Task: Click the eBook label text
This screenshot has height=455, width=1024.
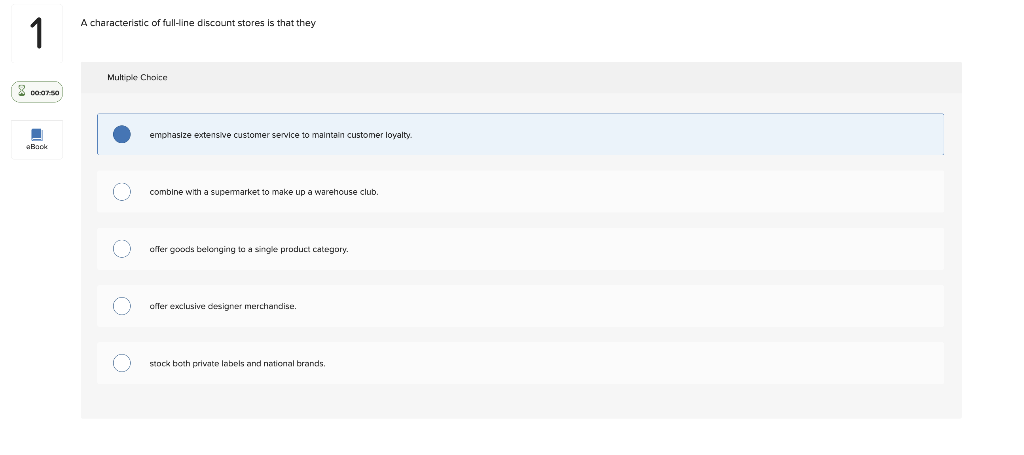Action: pyautogui.click(x=37, y=147)
